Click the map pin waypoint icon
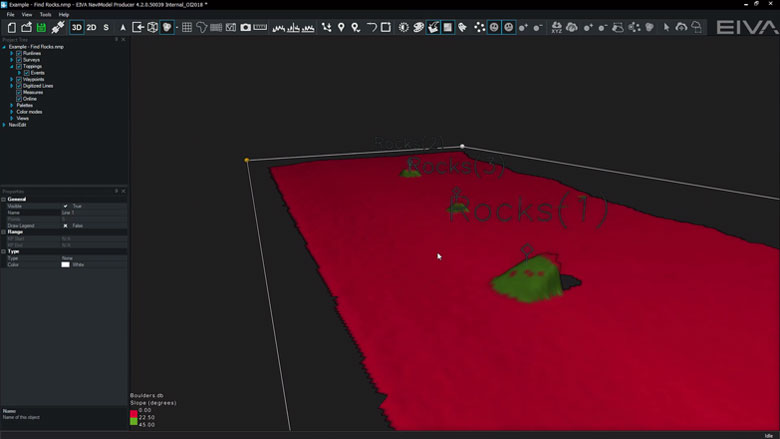The height and width of the screenshot is (439, 780). (x=341, y=27)
